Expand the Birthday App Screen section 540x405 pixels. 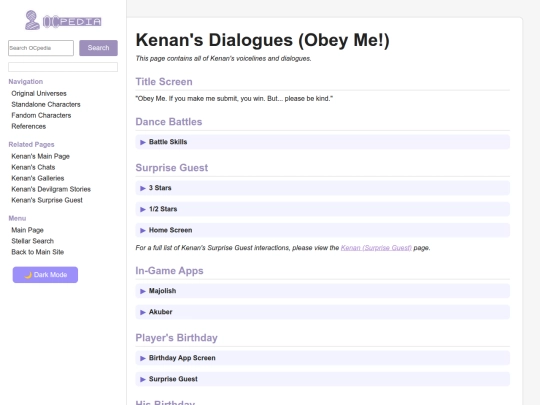[x=322, y=358]
